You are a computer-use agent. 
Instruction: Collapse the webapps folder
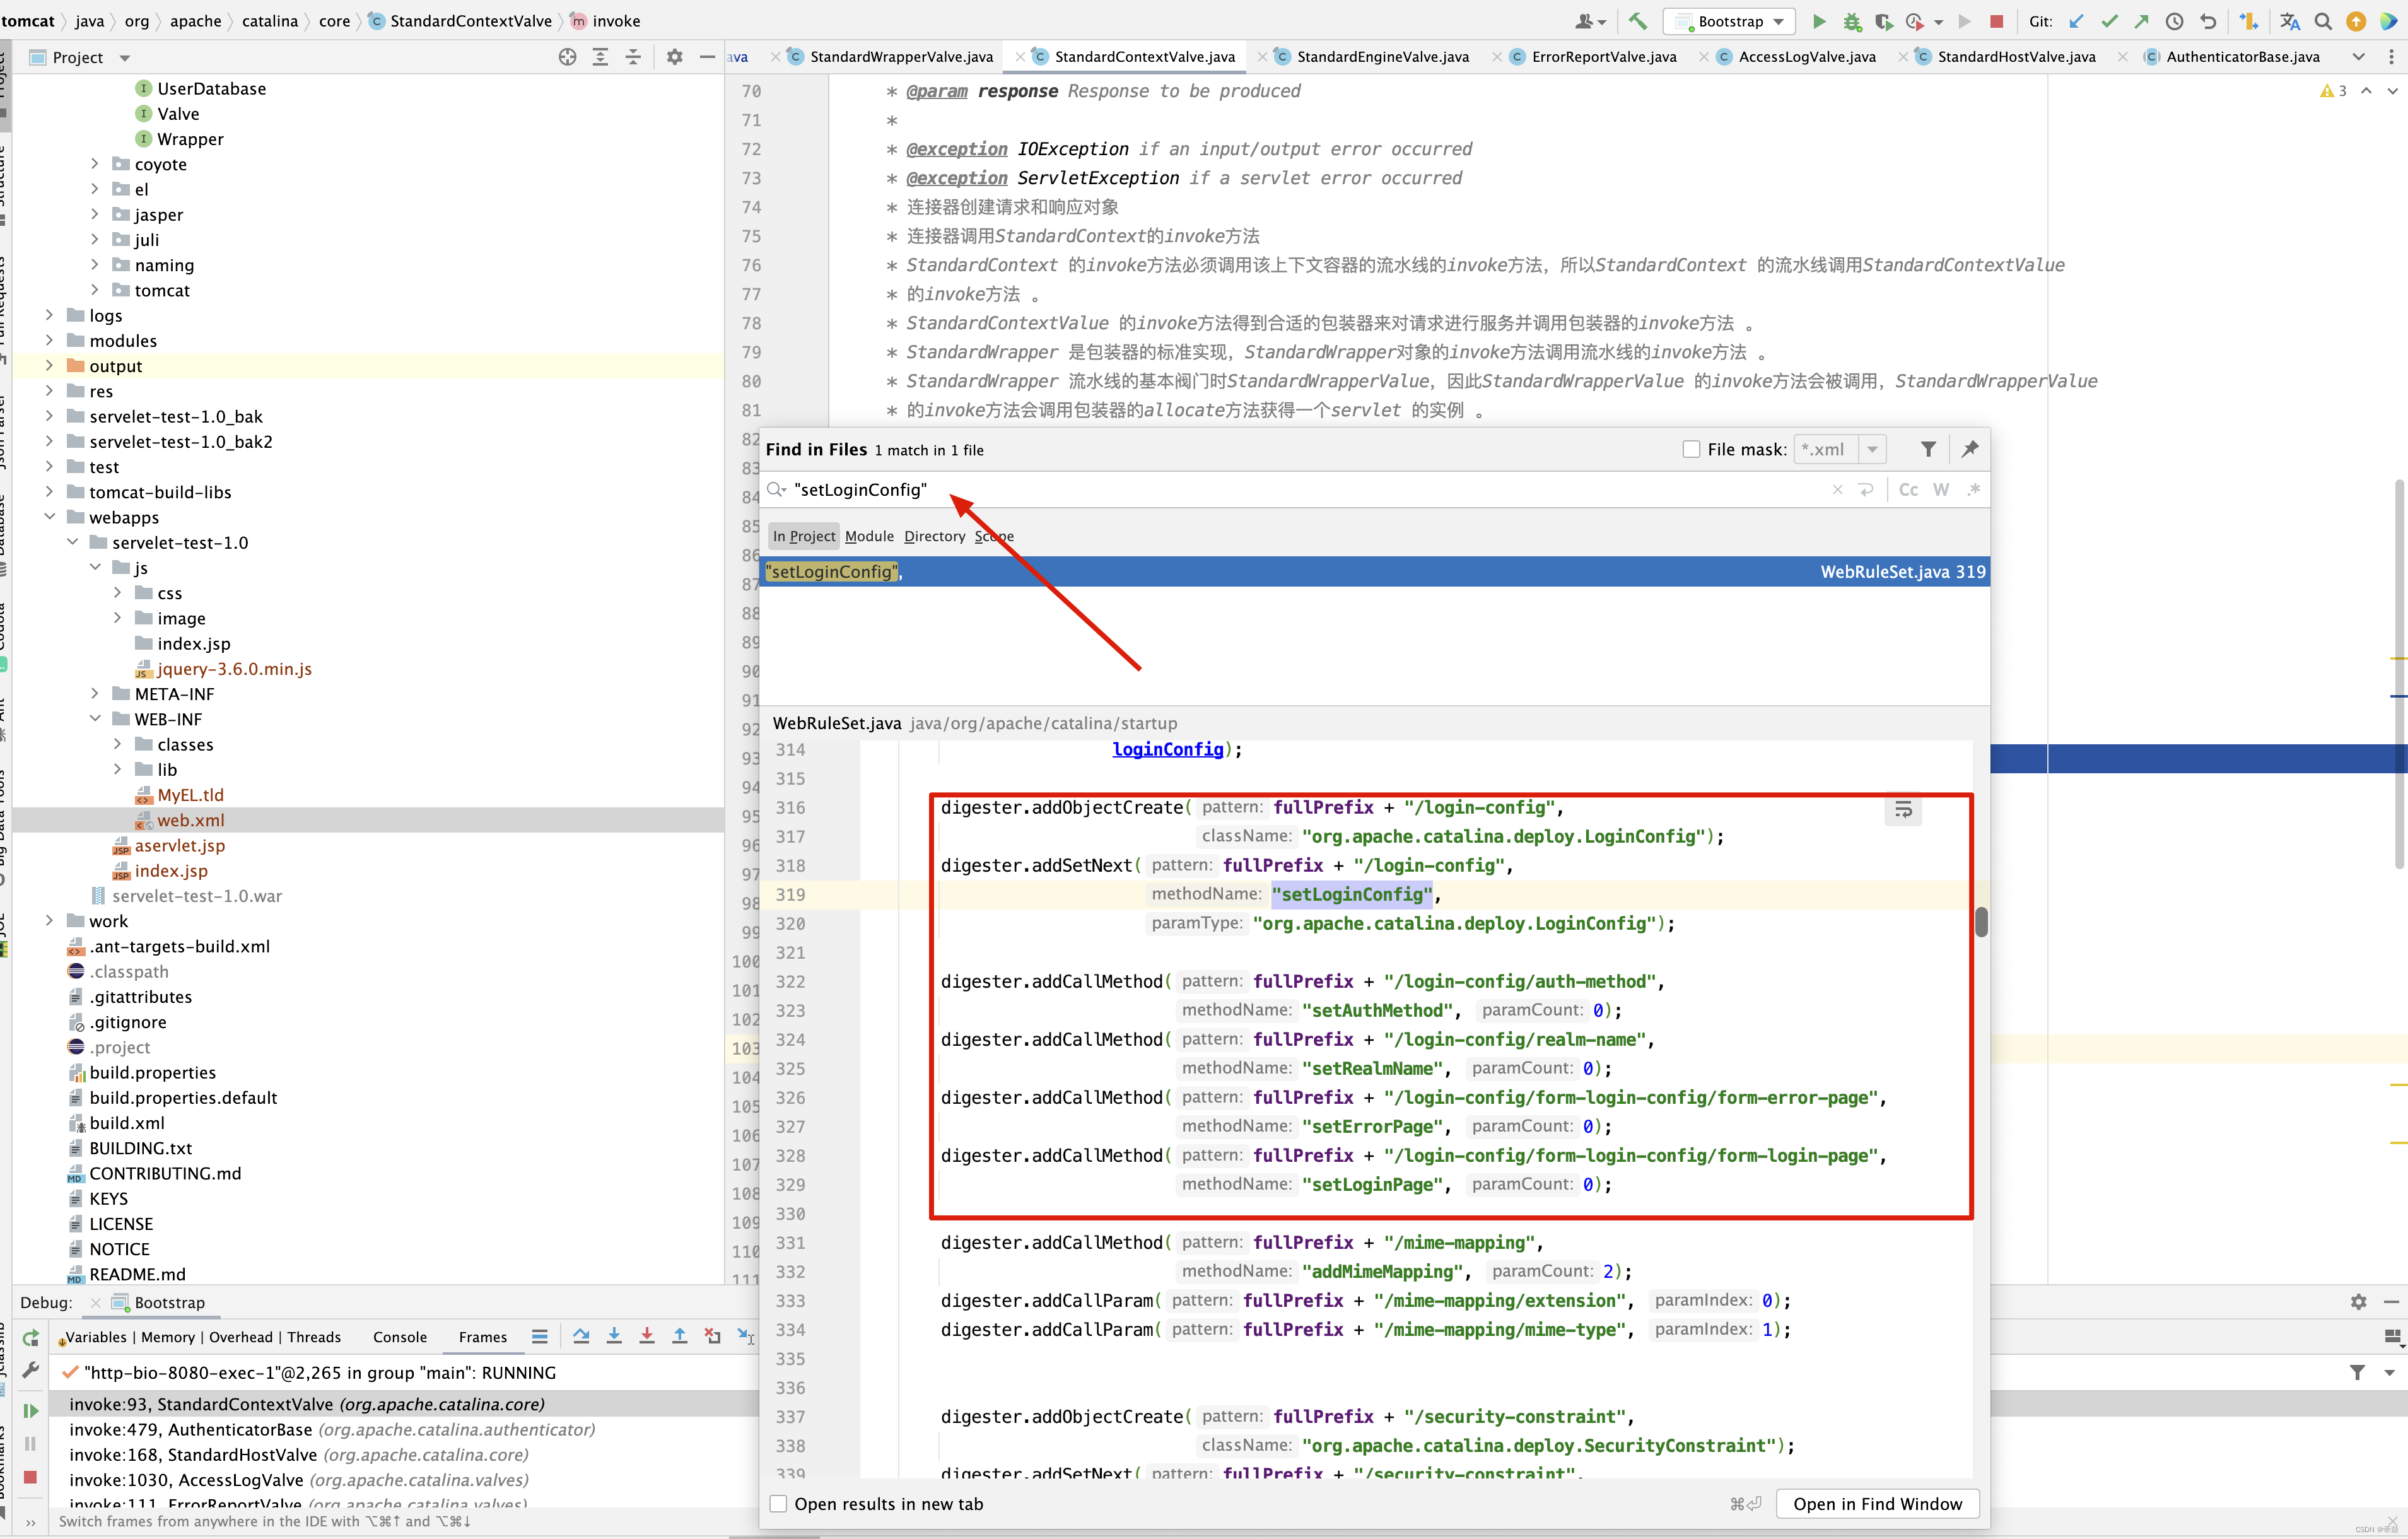[50, 517]
